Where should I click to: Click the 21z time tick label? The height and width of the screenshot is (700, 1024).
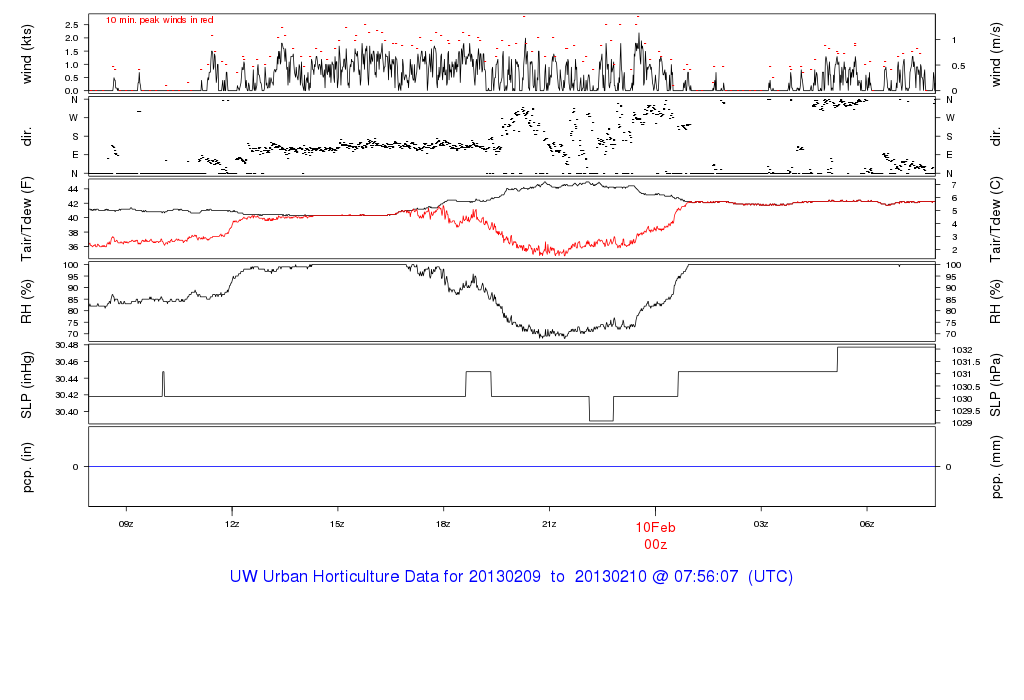click(549, 524)
